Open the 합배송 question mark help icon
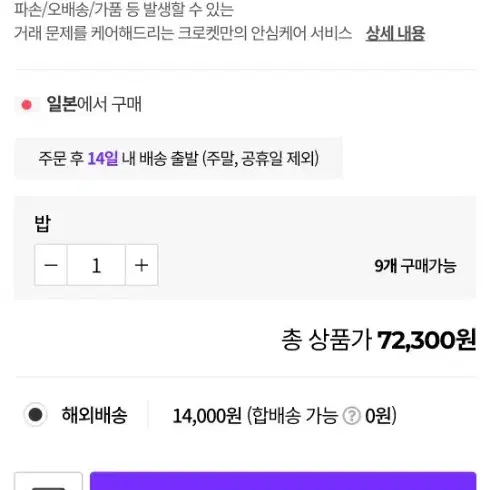The width and height of the screenshot is (490, 490). pyautogui.click(x=352, y=416)
